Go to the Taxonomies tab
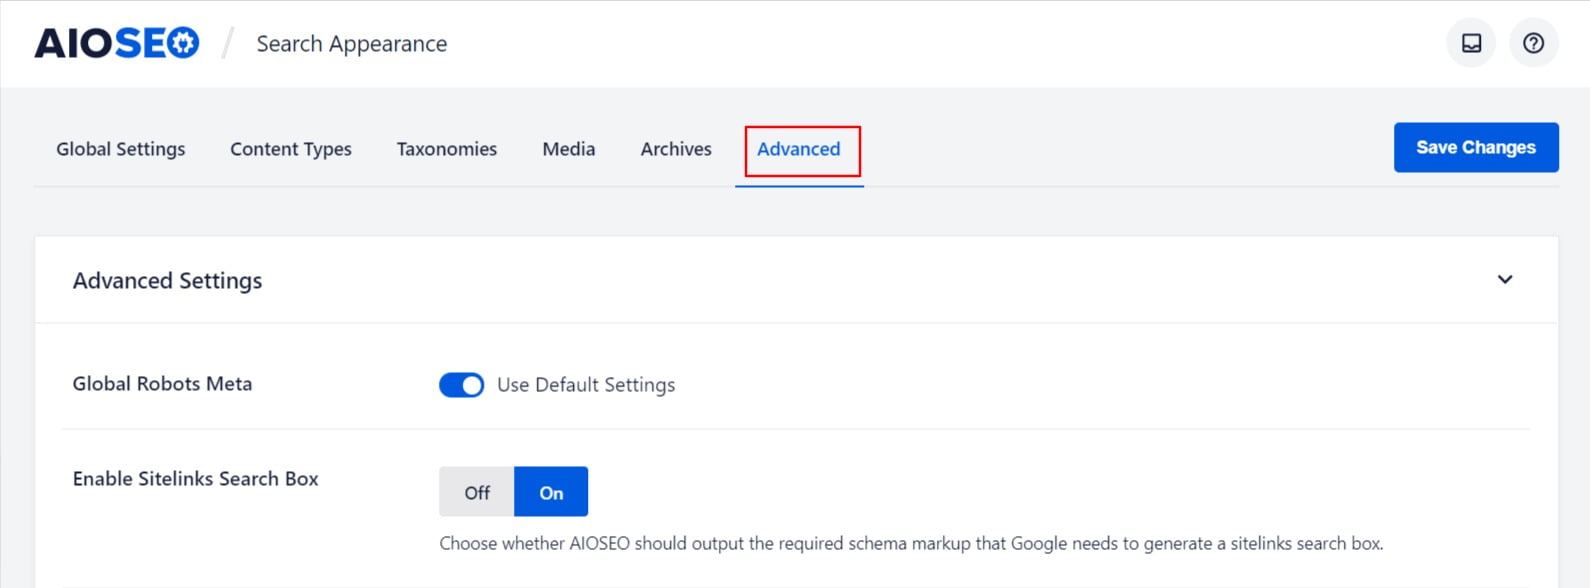1590x588 pixels. click(x=447, y=149)
